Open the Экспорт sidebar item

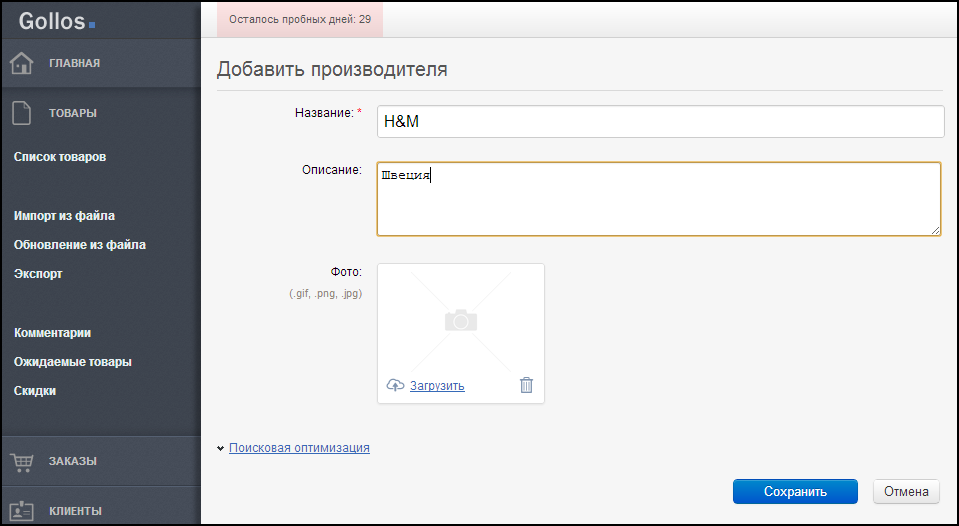click(38, 274)
